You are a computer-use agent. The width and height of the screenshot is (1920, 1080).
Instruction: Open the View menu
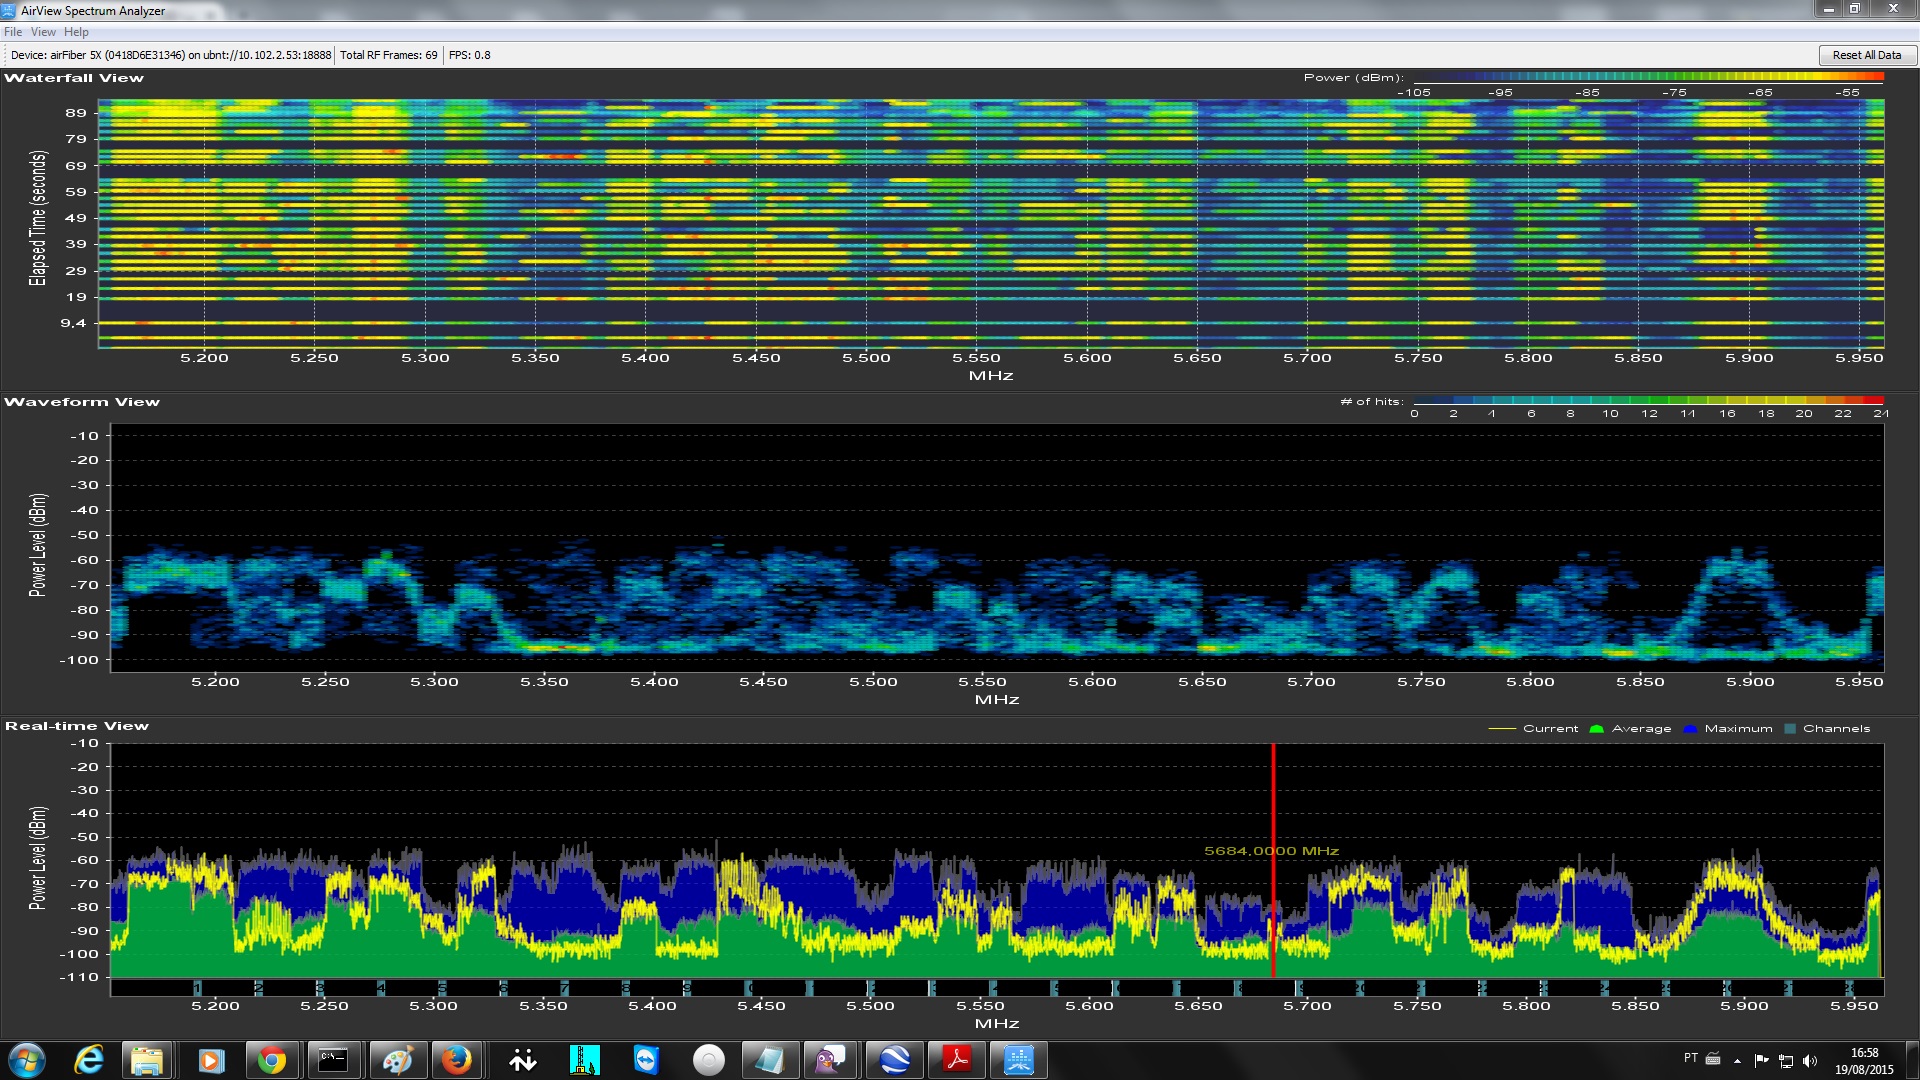[43, 32]
